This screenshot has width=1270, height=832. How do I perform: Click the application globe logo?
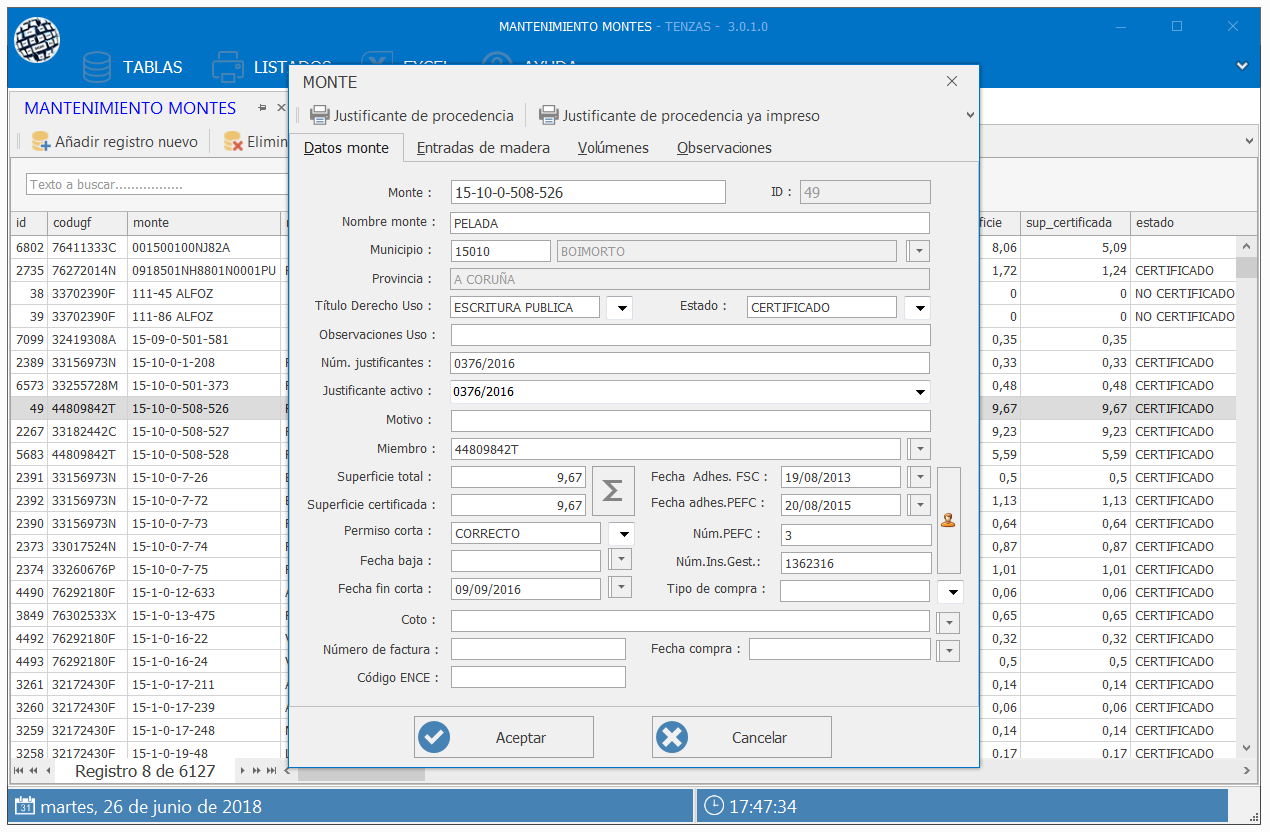pos(37,40)
